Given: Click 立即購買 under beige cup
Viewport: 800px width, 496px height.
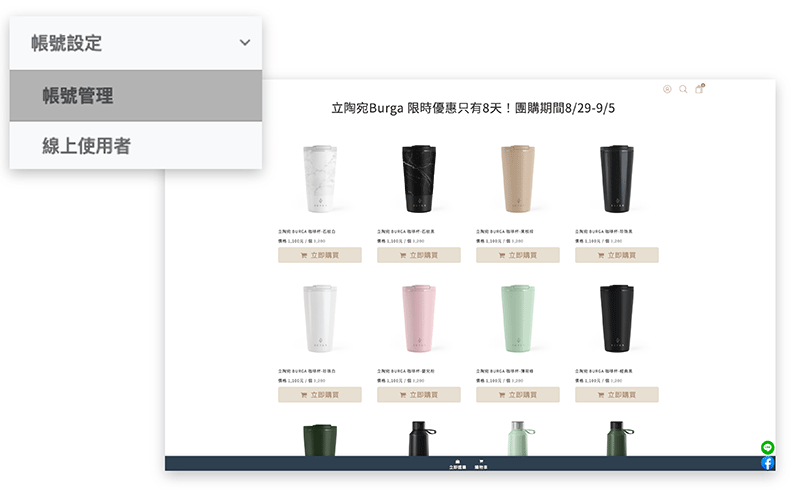Looking at the screenshot, I should (518, 255).
